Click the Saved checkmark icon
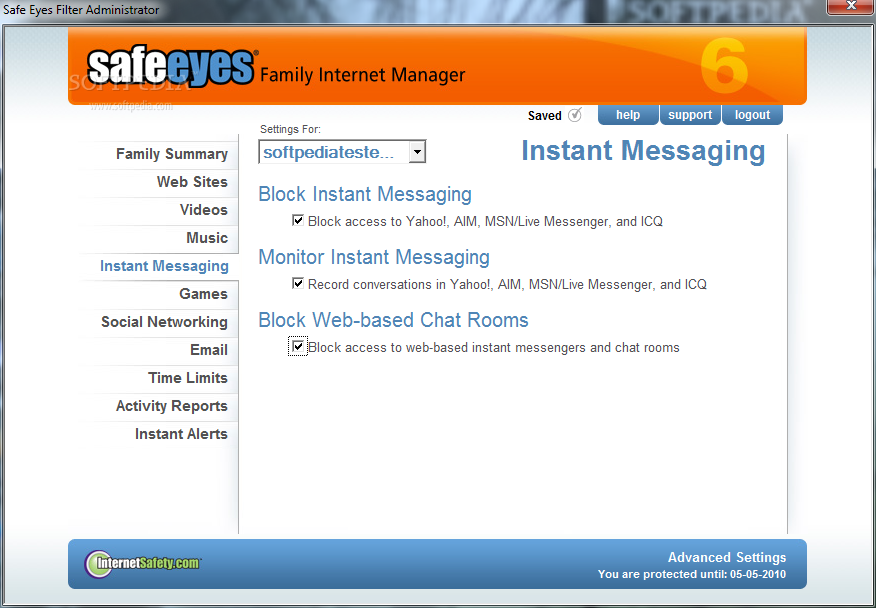The height and width of the screenshot is (608, 876). [574, 115]
